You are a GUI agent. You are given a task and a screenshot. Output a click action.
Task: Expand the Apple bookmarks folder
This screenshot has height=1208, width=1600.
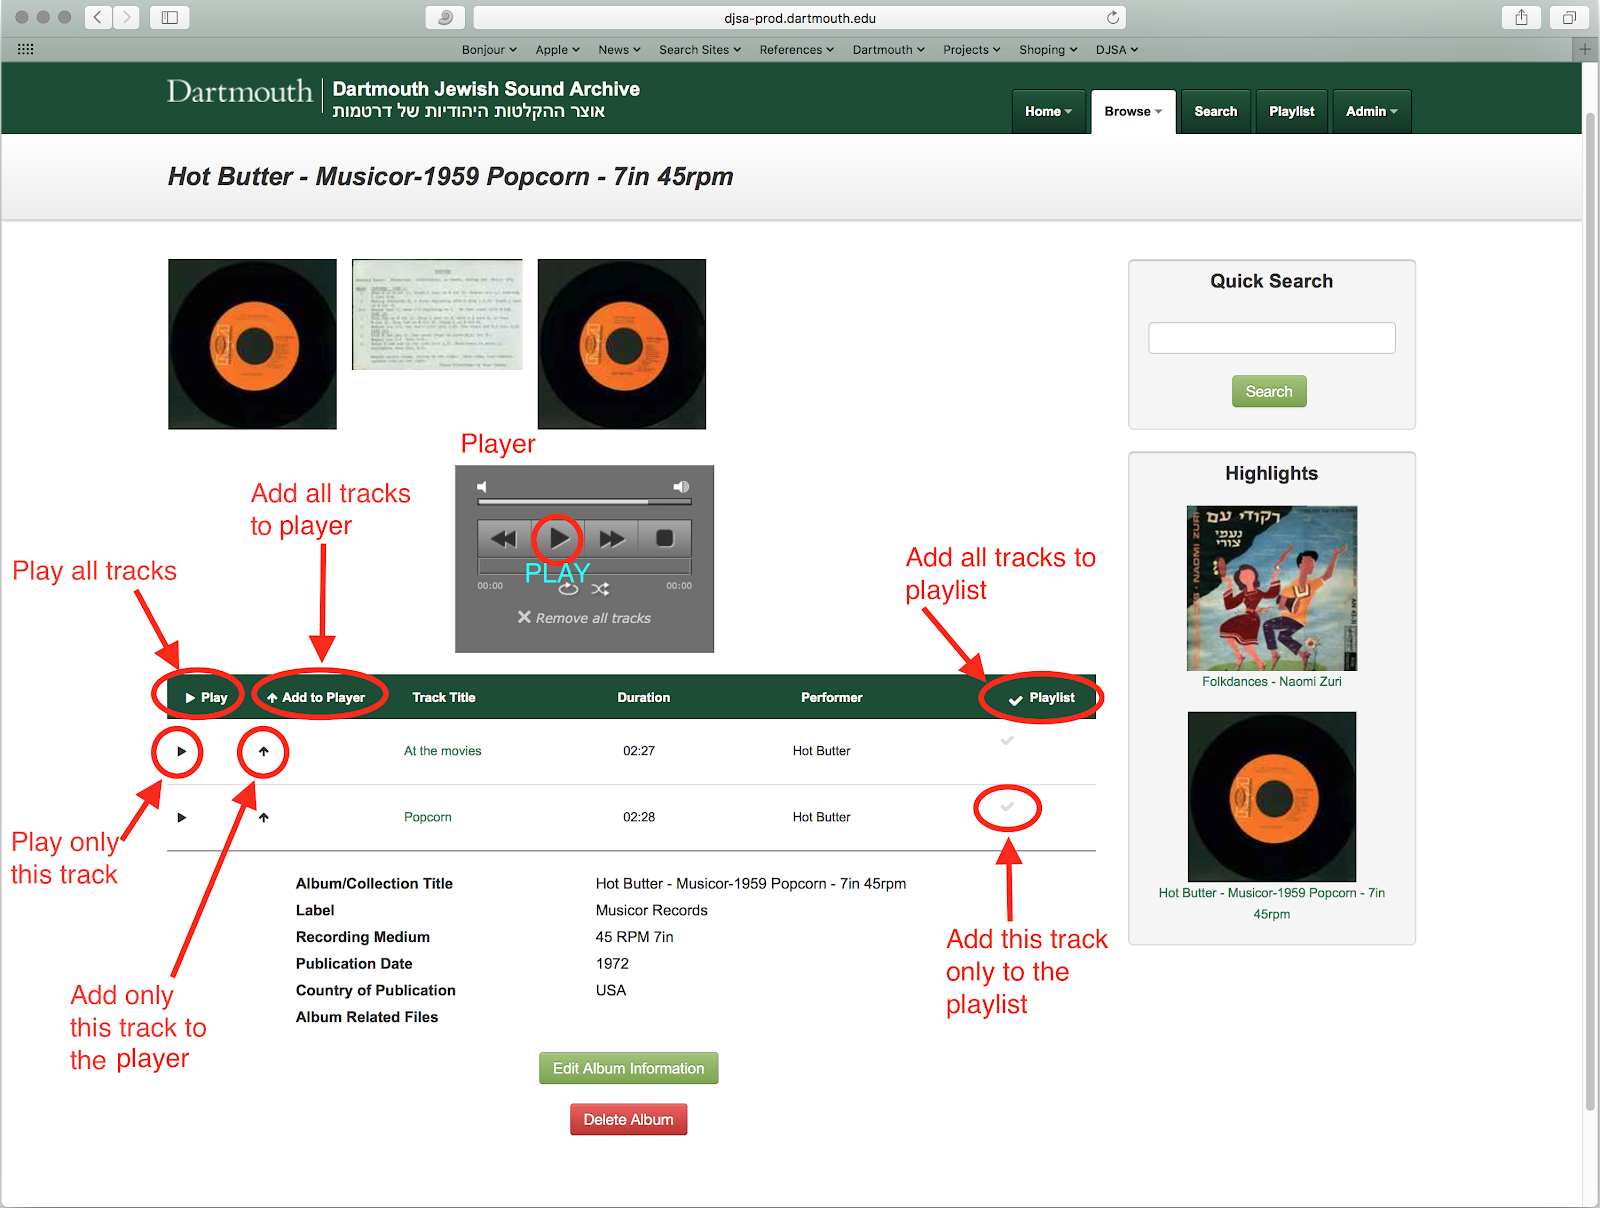click(x=557, y=49)
